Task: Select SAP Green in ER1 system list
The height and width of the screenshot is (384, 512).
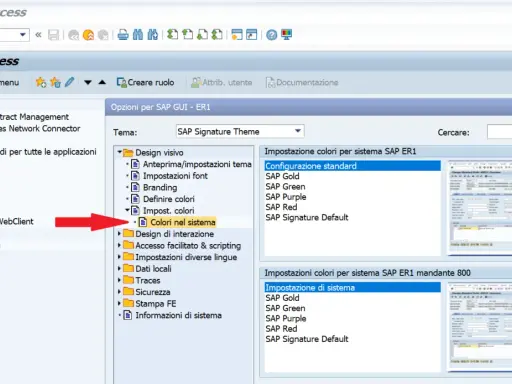Action: (x=353, y=186)
